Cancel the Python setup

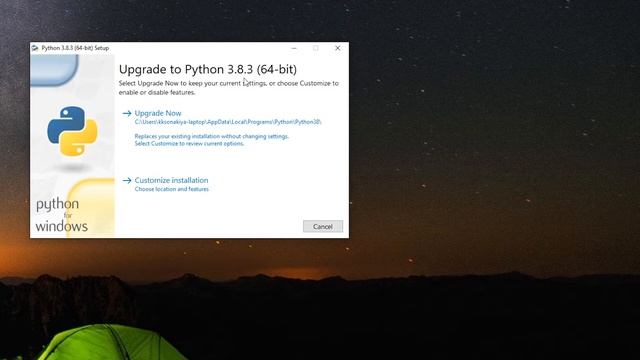tap(322, 227)
